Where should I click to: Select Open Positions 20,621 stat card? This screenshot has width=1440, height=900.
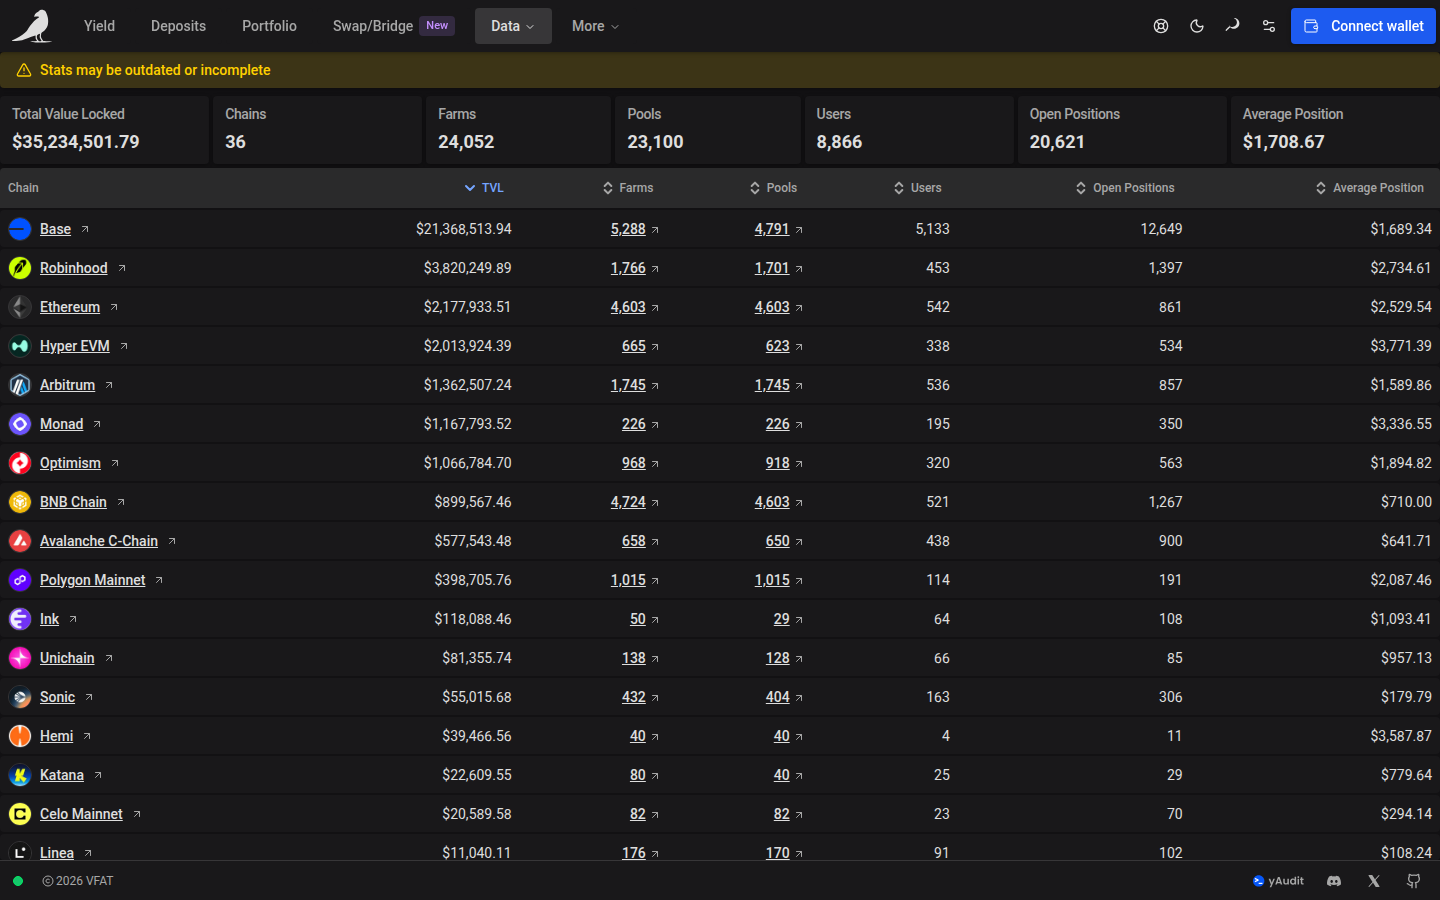tap(1121, 130)
